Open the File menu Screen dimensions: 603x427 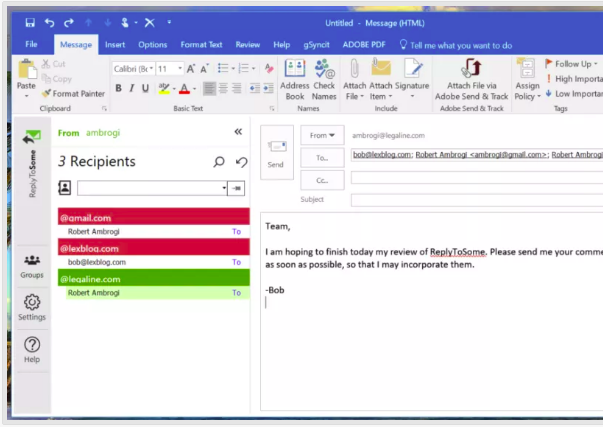coord(31,44)
